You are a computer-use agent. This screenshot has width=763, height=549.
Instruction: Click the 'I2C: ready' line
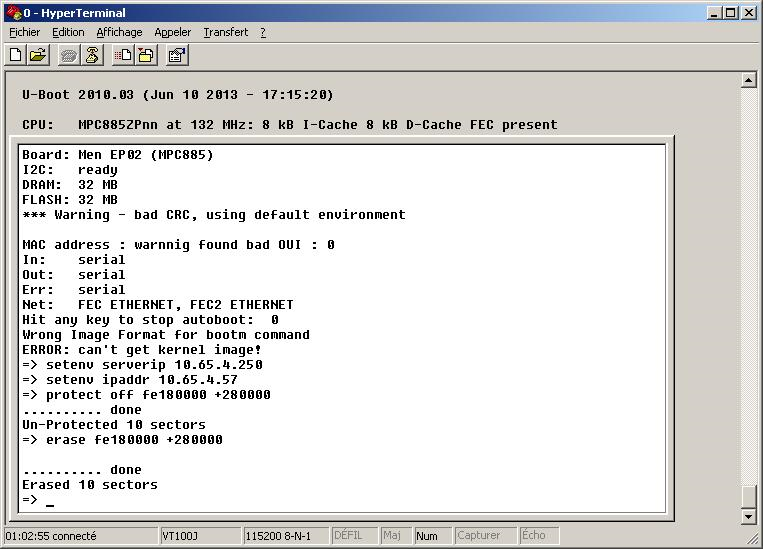pyautogui.click(x=70, y=170)
